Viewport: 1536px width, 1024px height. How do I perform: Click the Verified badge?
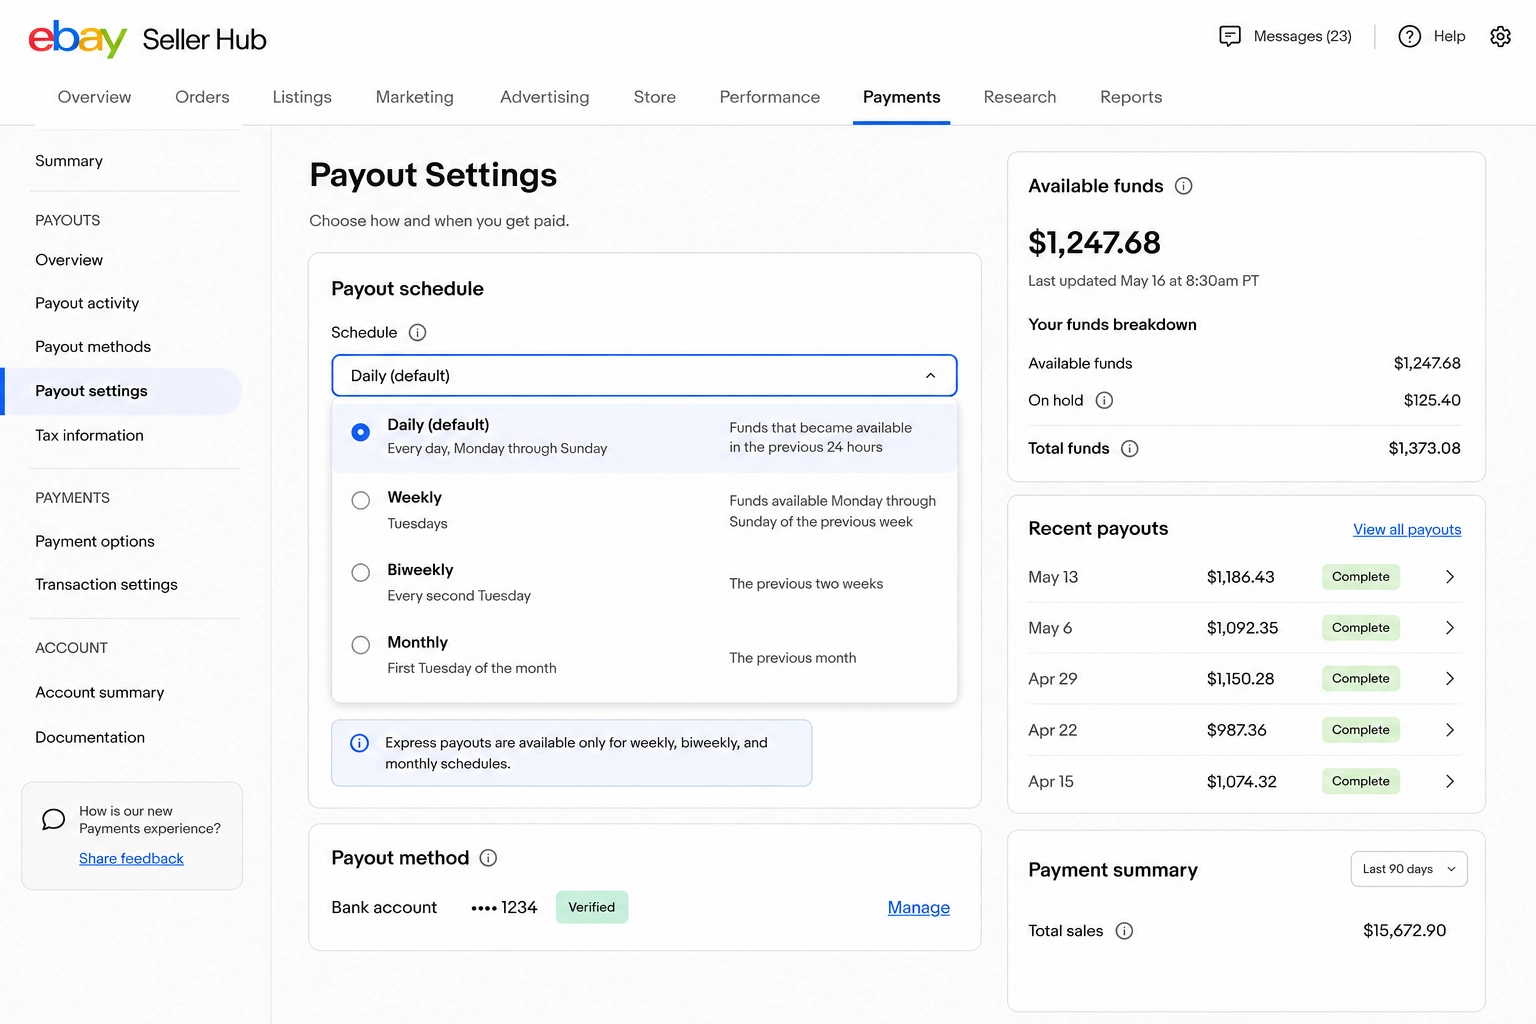[x=592, y=907]
